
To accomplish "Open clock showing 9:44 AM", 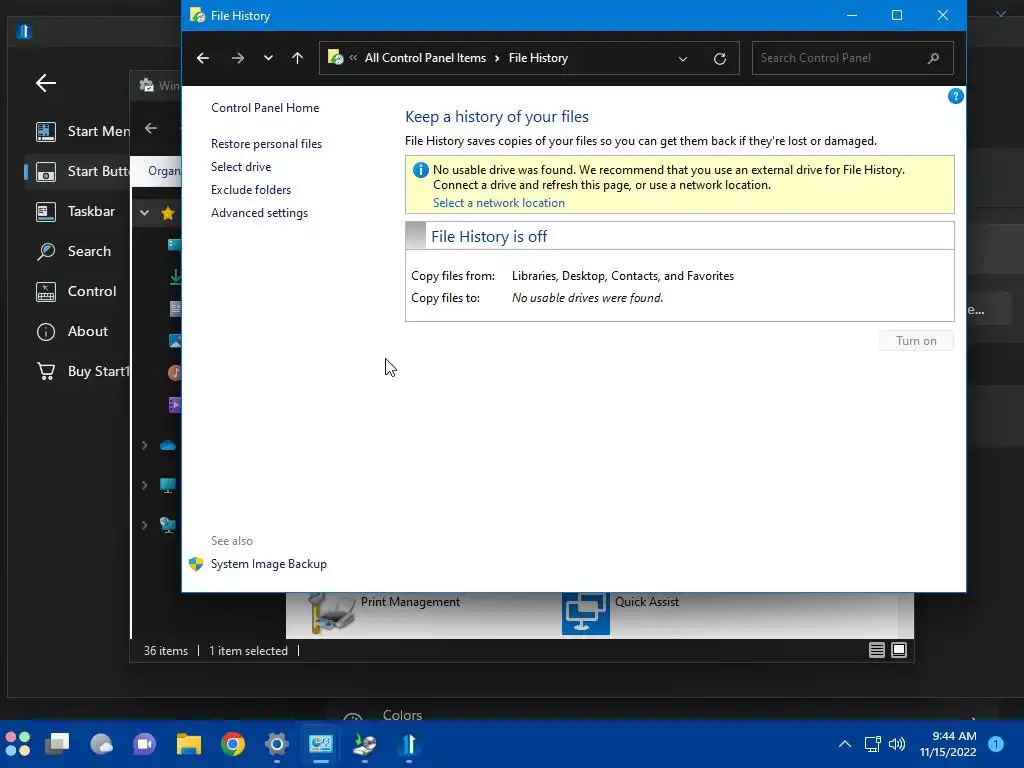I will click(948, 744).
